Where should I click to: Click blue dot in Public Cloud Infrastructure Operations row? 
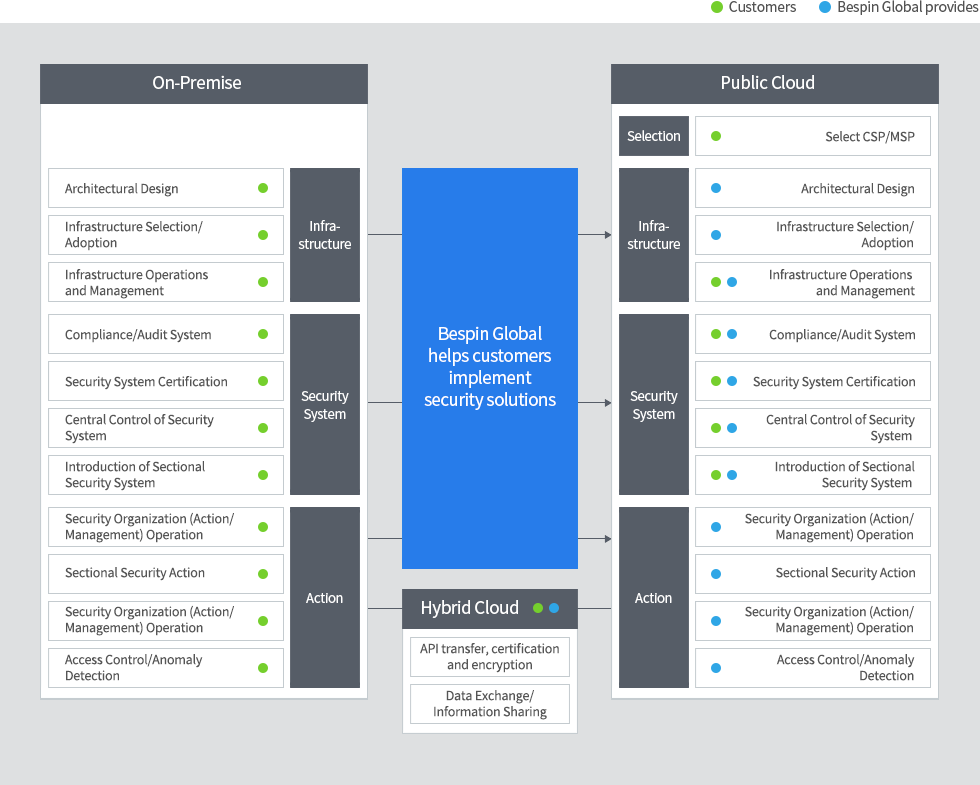pyautogui.click(x=732, y=282)
